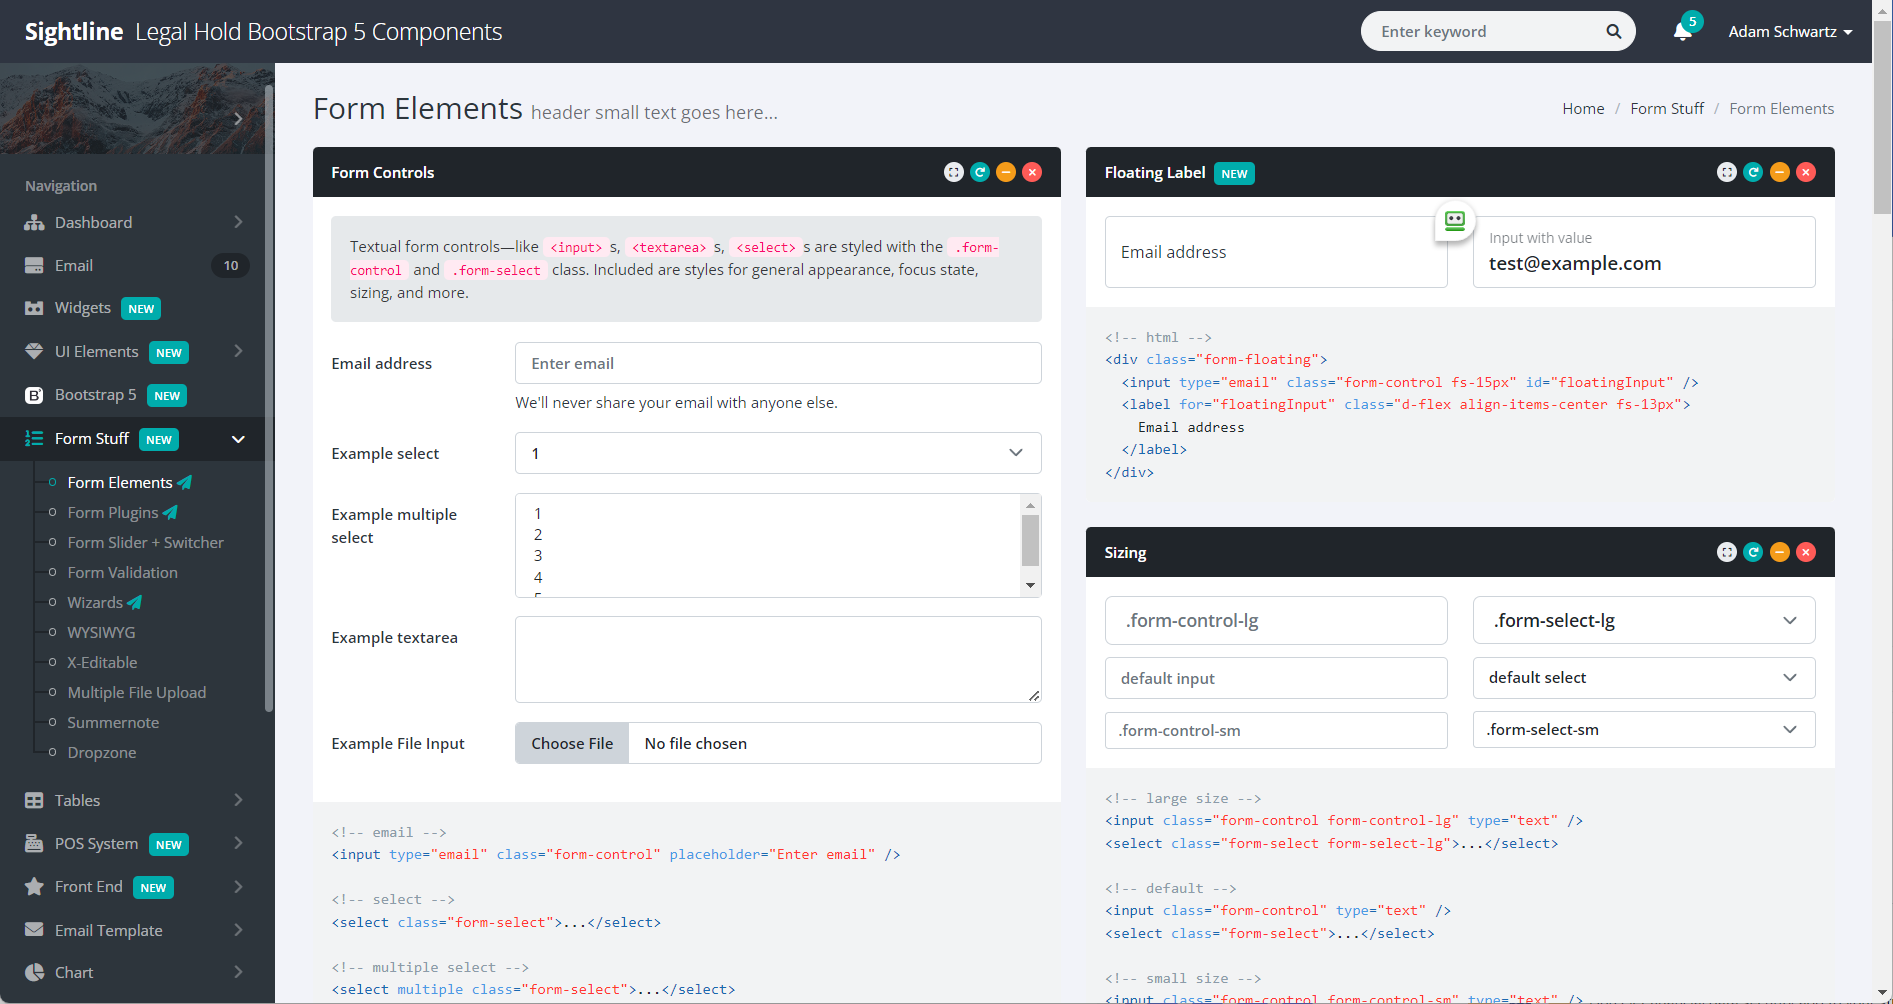Remove the Sizing panel
1893x1004 pixels.
[1805, 552]
